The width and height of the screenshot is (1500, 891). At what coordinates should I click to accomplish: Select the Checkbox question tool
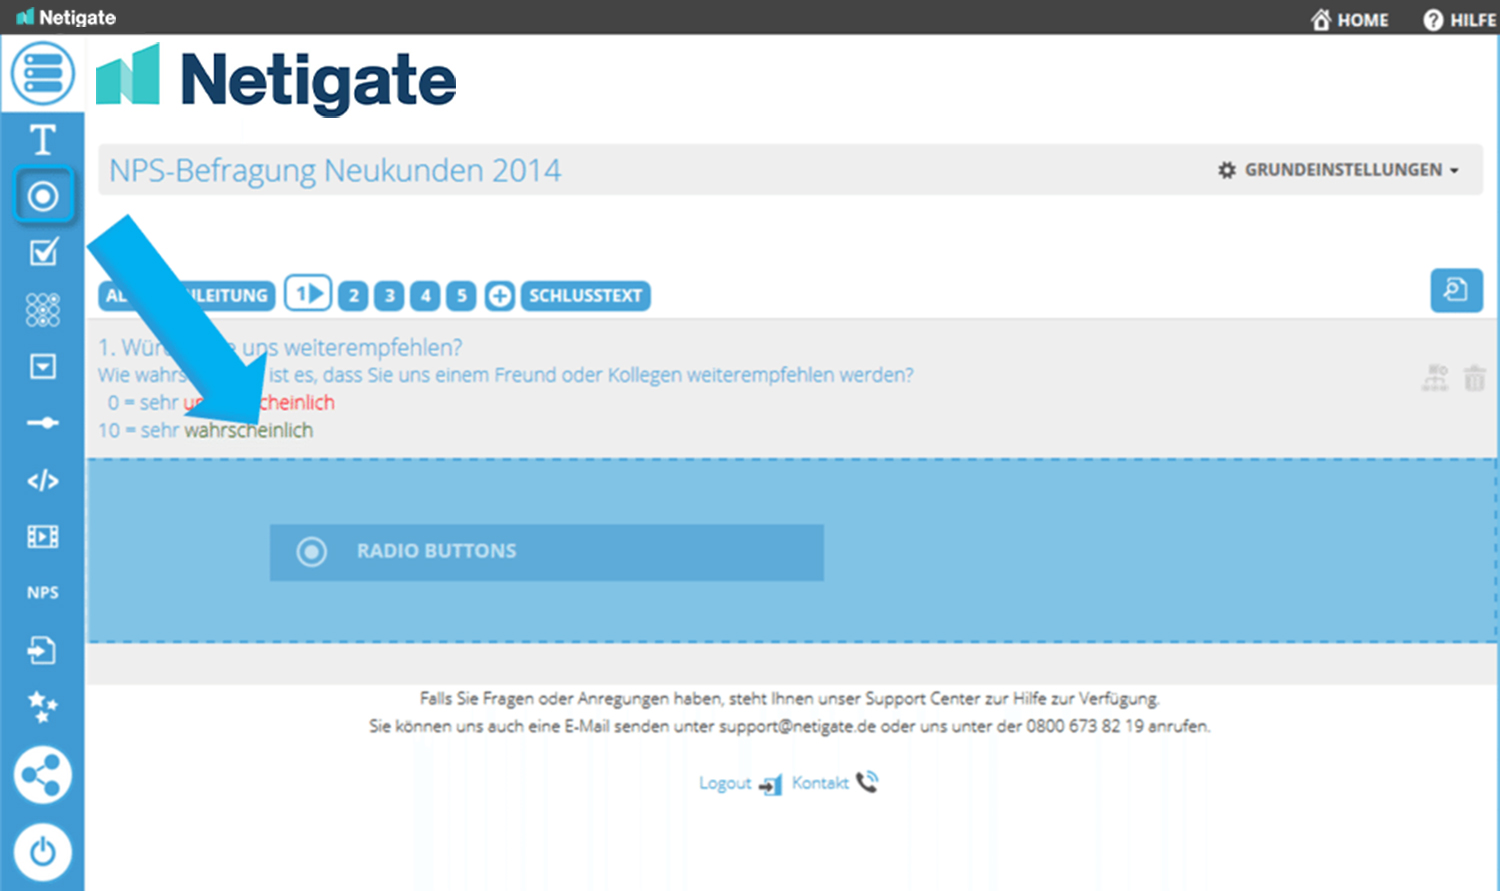(x=43, y=252)
